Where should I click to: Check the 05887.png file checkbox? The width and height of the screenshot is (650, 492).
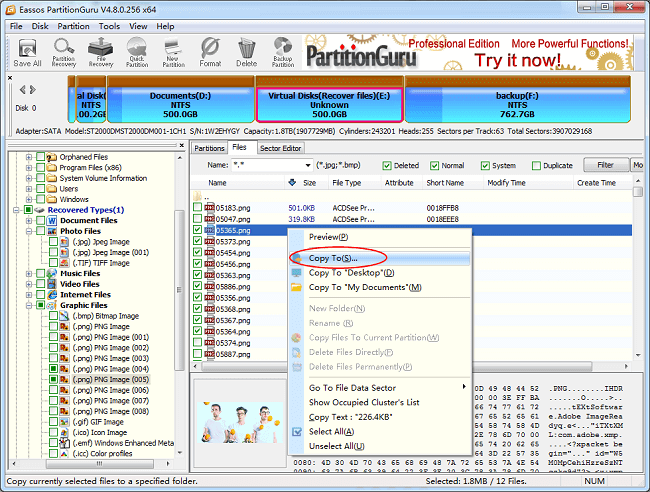197,354
